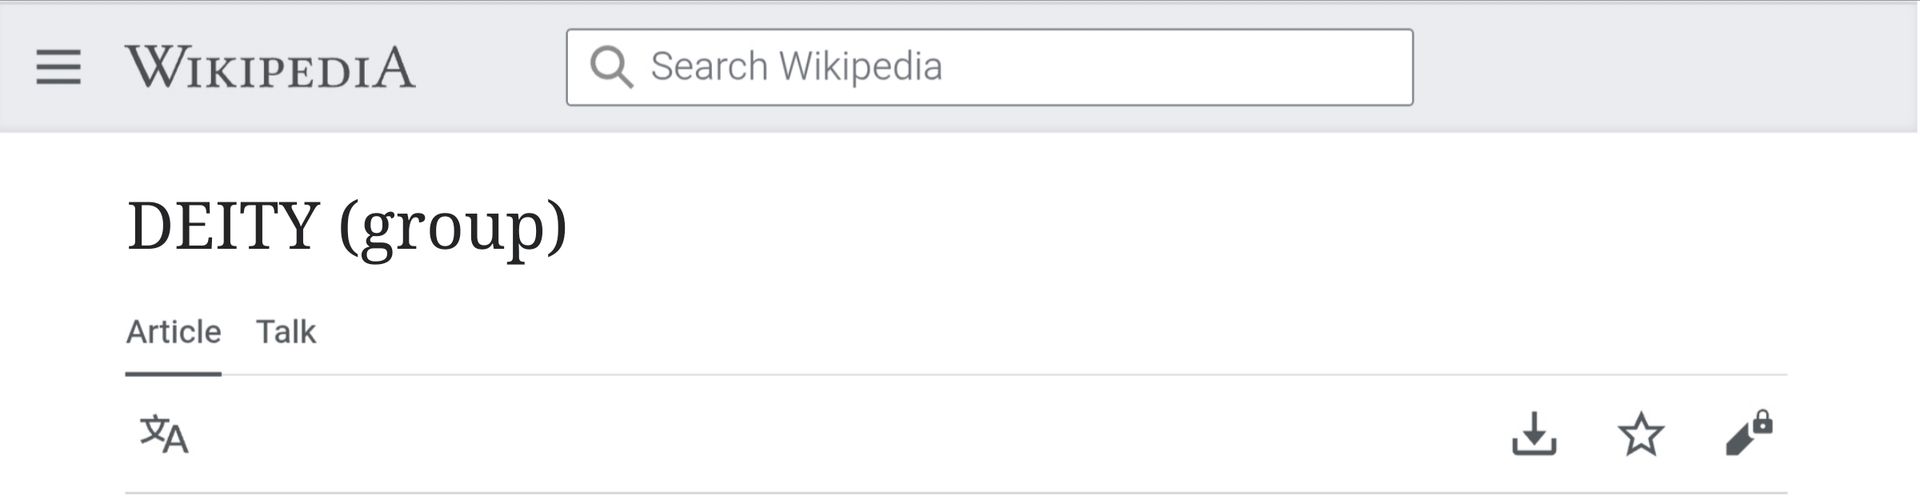
Task: Click the locked pencil edit icon
Action: click(x=1748, y=433)
